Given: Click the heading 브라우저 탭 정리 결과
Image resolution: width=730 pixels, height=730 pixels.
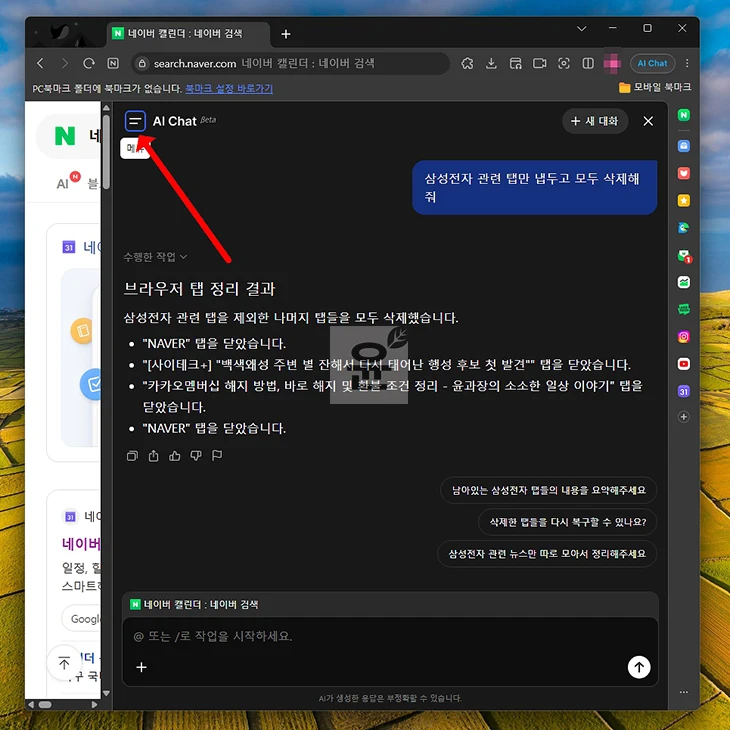Looking at the screenshot, I should click(x=199, y=289).
